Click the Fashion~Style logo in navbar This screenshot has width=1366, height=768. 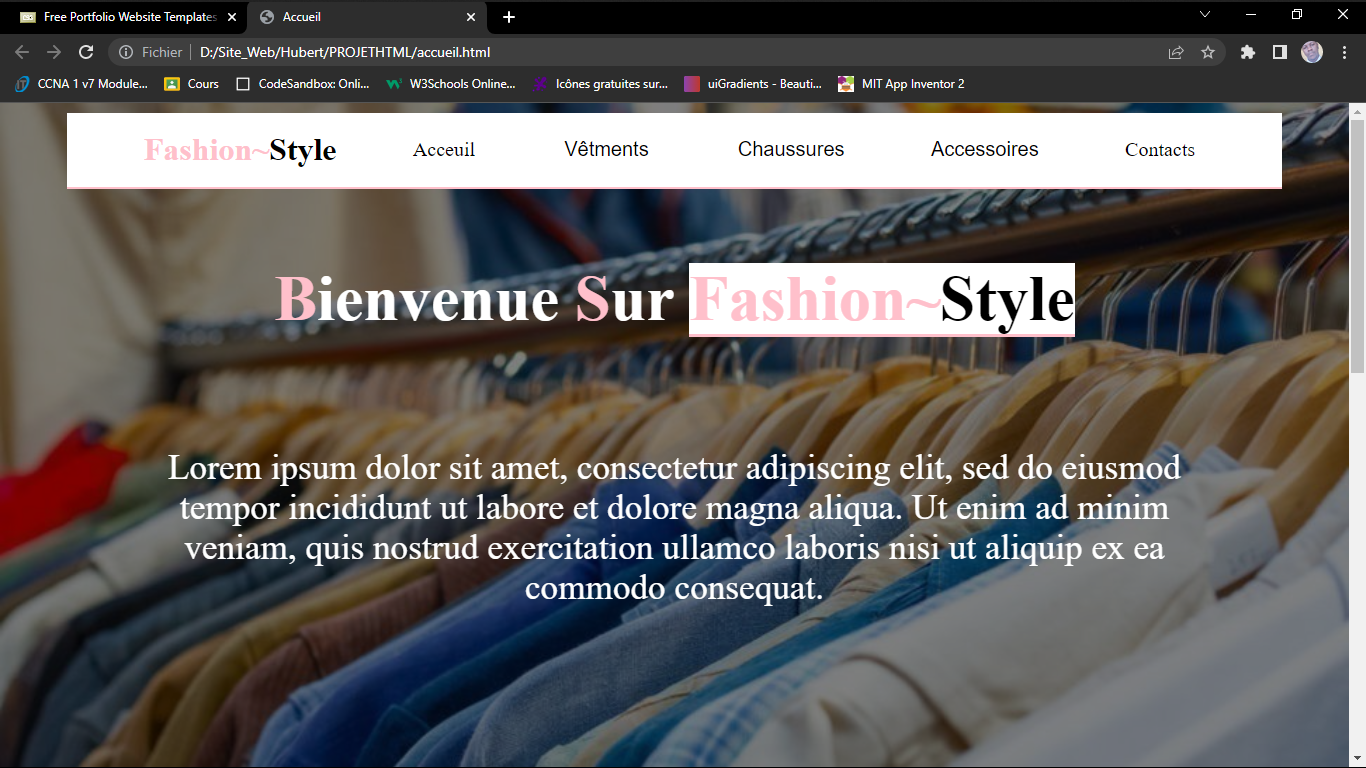coord(240,150)
